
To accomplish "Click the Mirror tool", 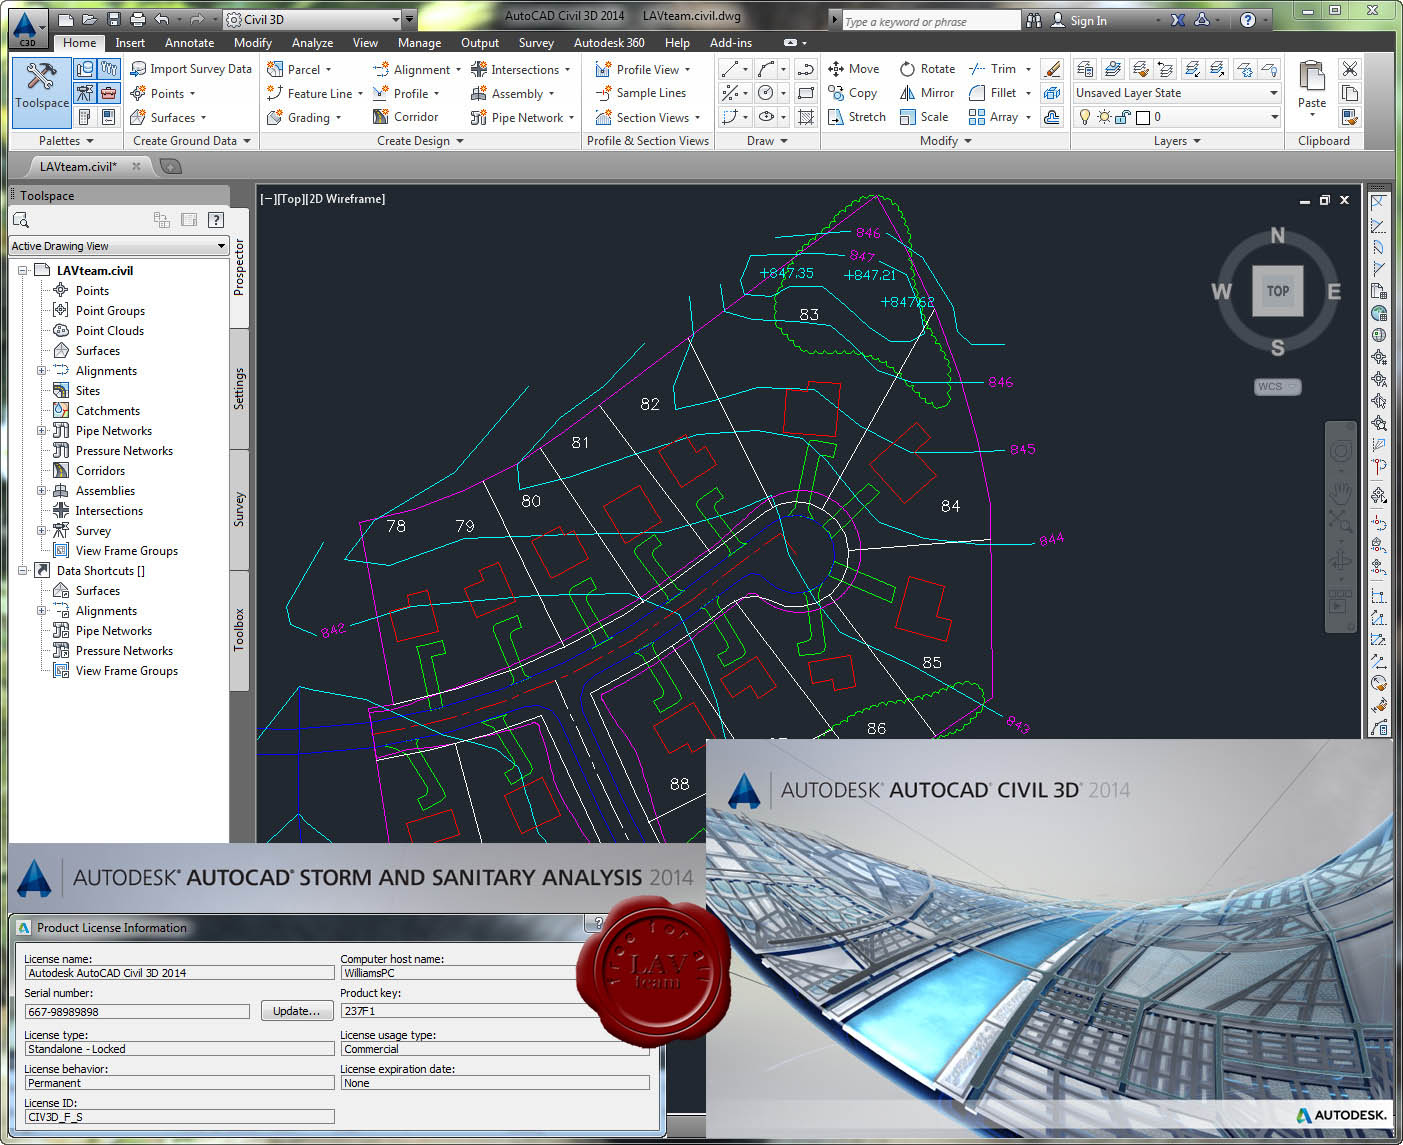I will coord(927,93).
